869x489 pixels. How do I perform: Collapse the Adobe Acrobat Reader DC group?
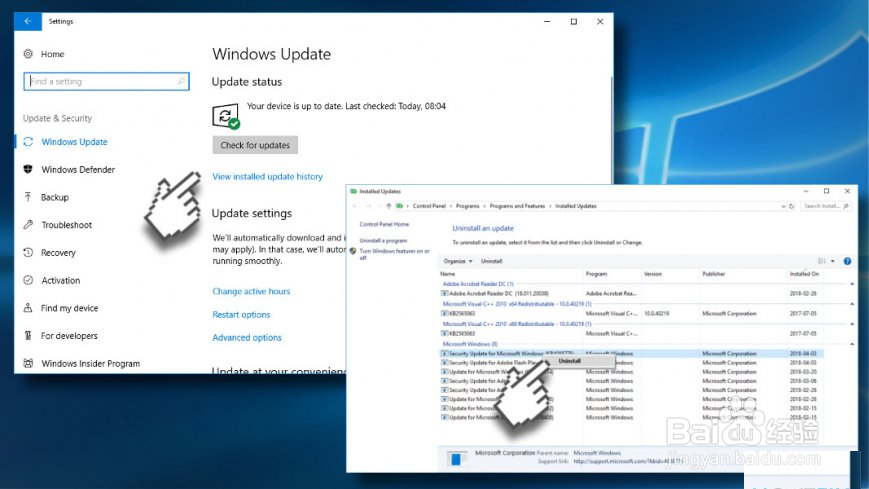(x=852, y=284)
